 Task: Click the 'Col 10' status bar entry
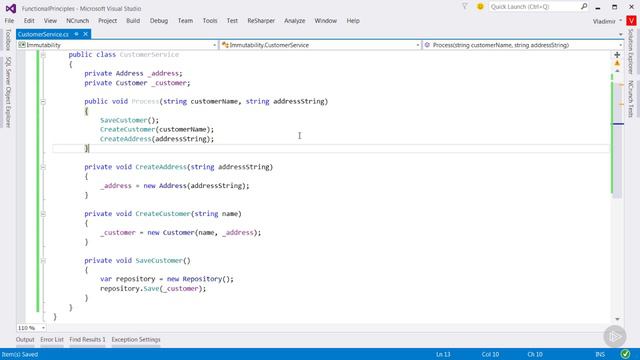[x=490, y=354]
